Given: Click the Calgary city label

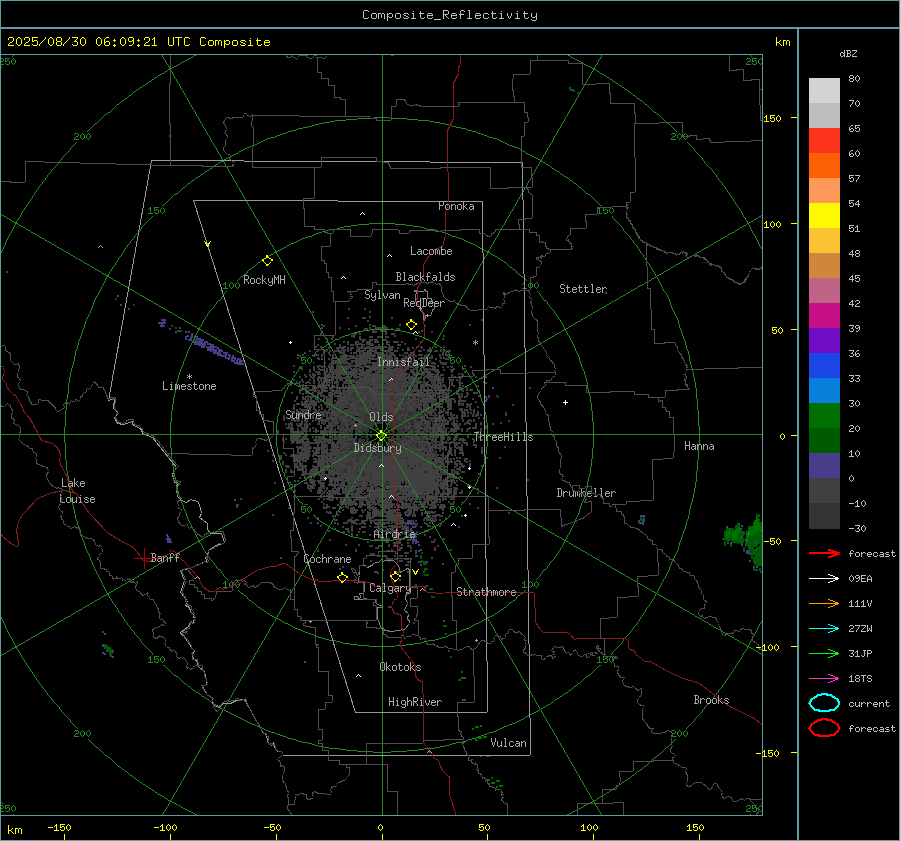Looking at the screenshot, I should pyautogui.click(x=390, y=588).
